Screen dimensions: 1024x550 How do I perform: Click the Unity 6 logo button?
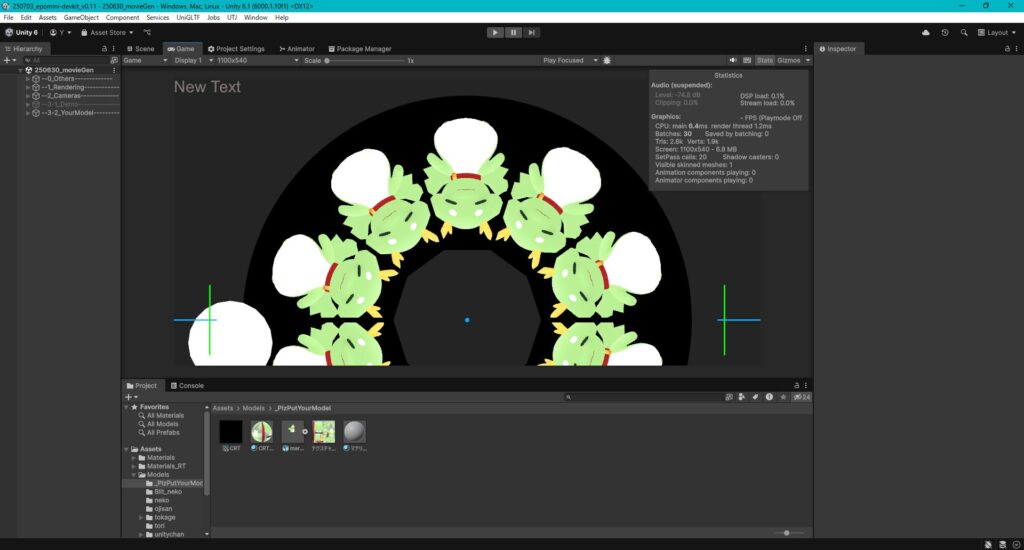22,33
